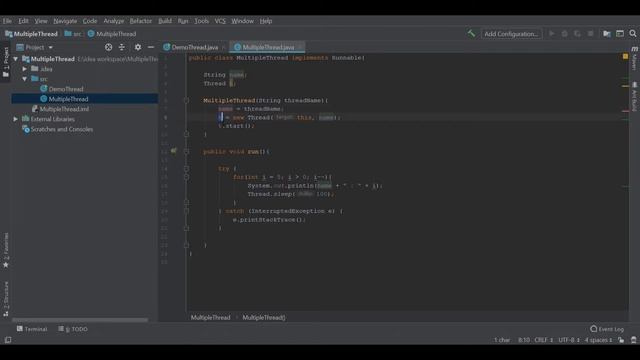
Task: Click the Debug bug icon in the toolbar
Action: click(x=564, y=33)
